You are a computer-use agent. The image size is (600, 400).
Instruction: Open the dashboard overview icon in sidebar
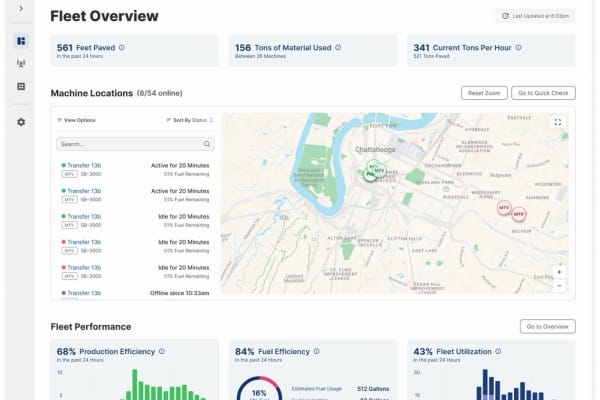21,41
